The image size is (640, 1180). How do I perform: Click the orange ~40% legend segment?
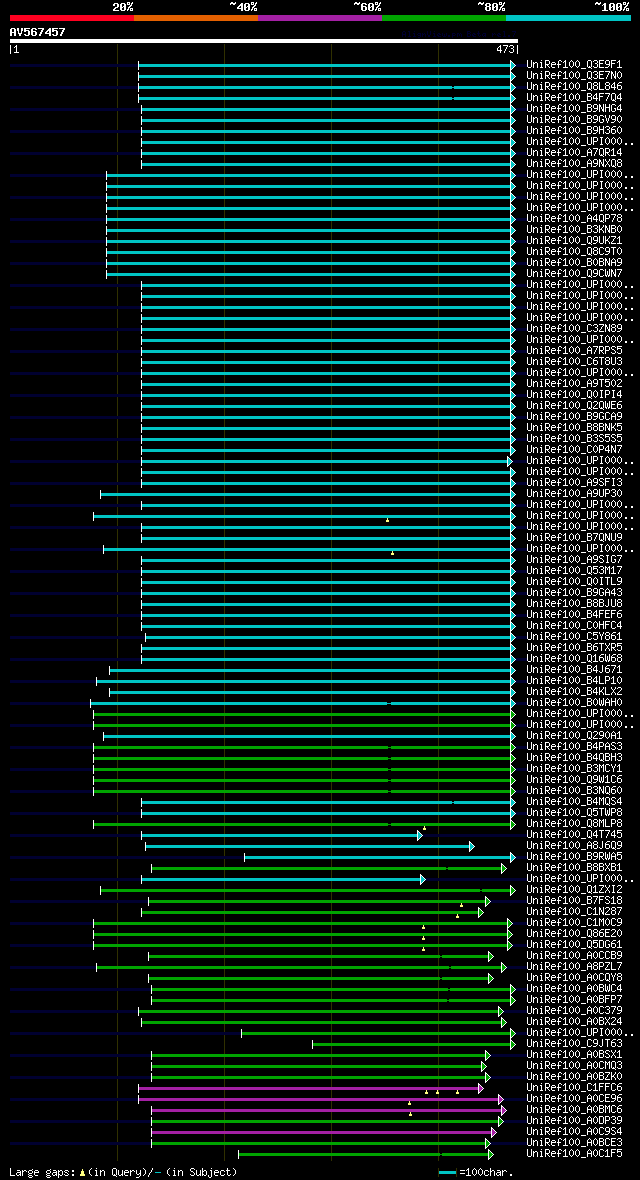click(196, 17)
